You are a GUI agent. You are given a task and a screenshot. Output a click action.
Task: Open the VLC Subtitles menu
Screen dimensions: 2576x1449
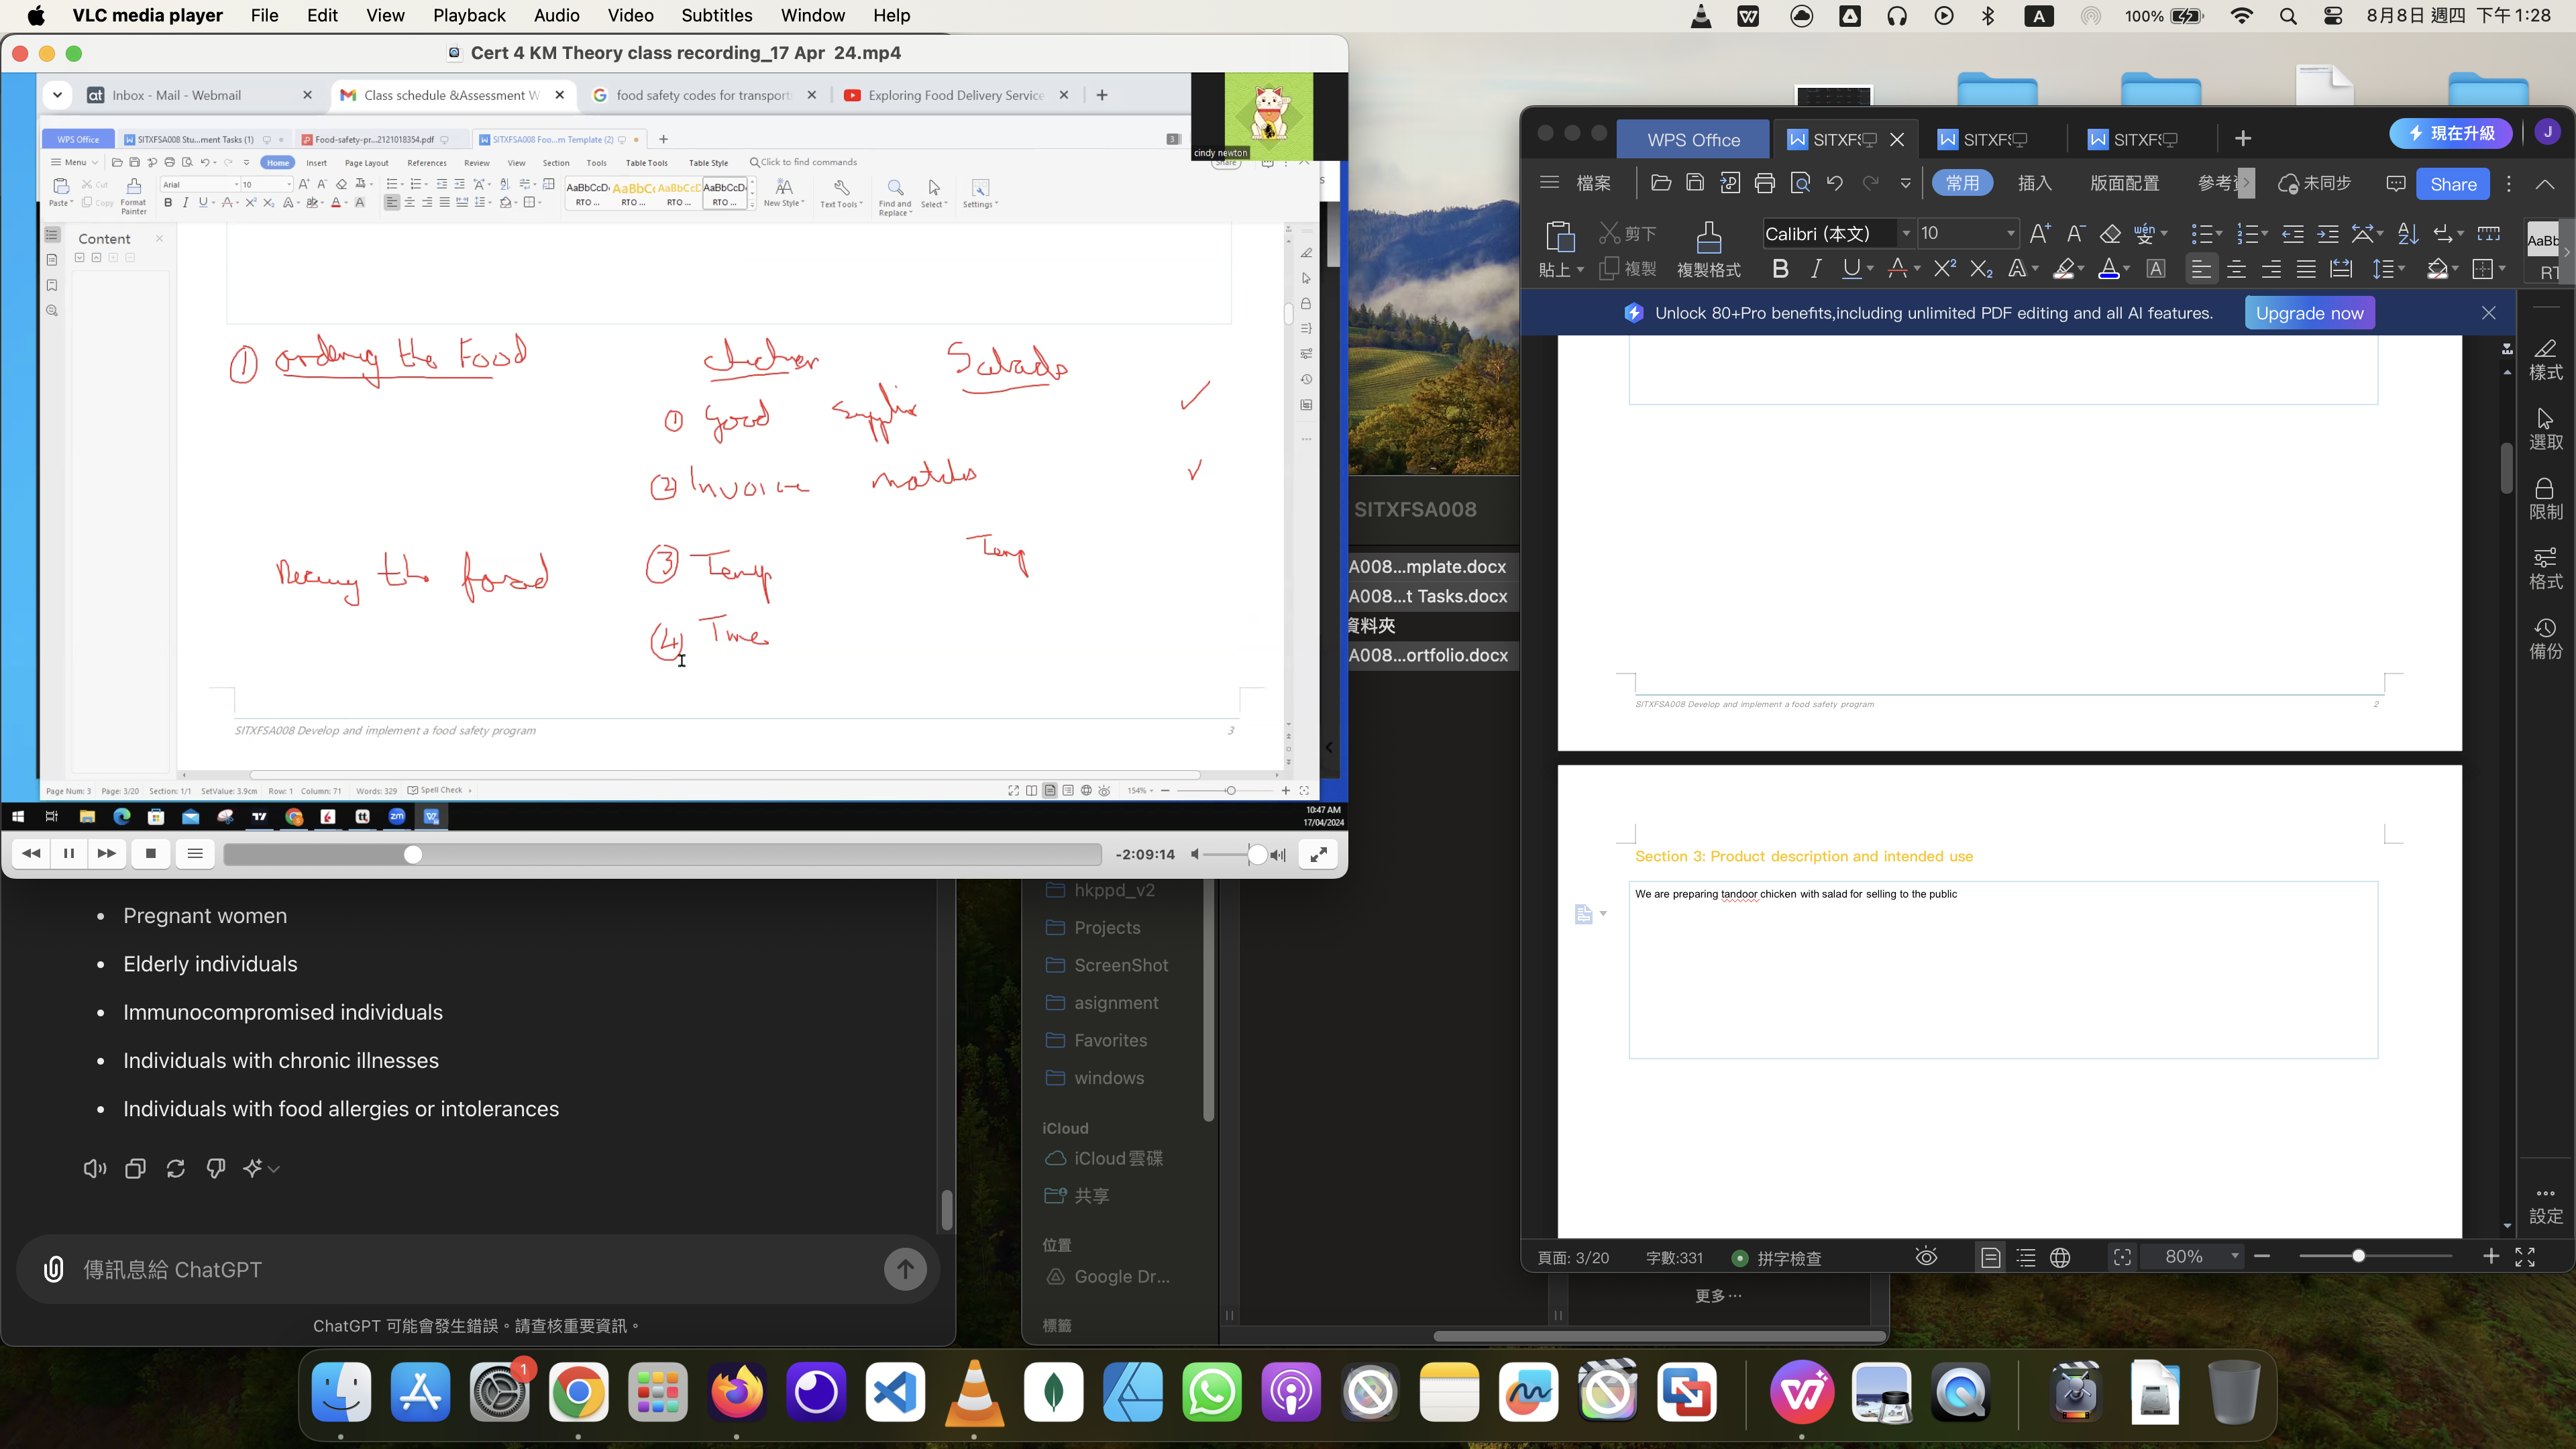pyautogui.click(x=716, y=15)
